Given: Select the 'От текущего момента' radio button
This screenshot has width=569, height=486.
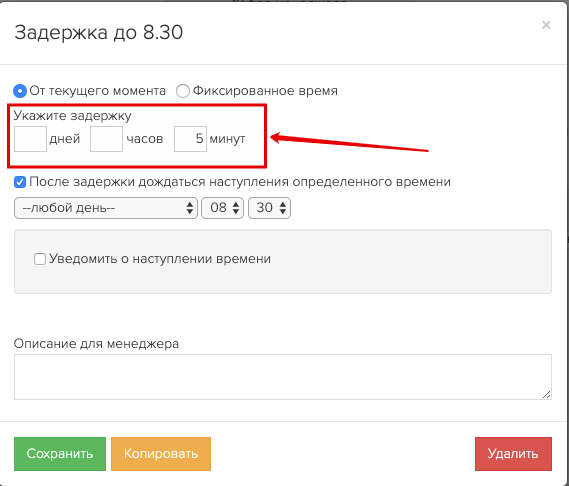Looking at the screenshot, I should coord(20,91).
